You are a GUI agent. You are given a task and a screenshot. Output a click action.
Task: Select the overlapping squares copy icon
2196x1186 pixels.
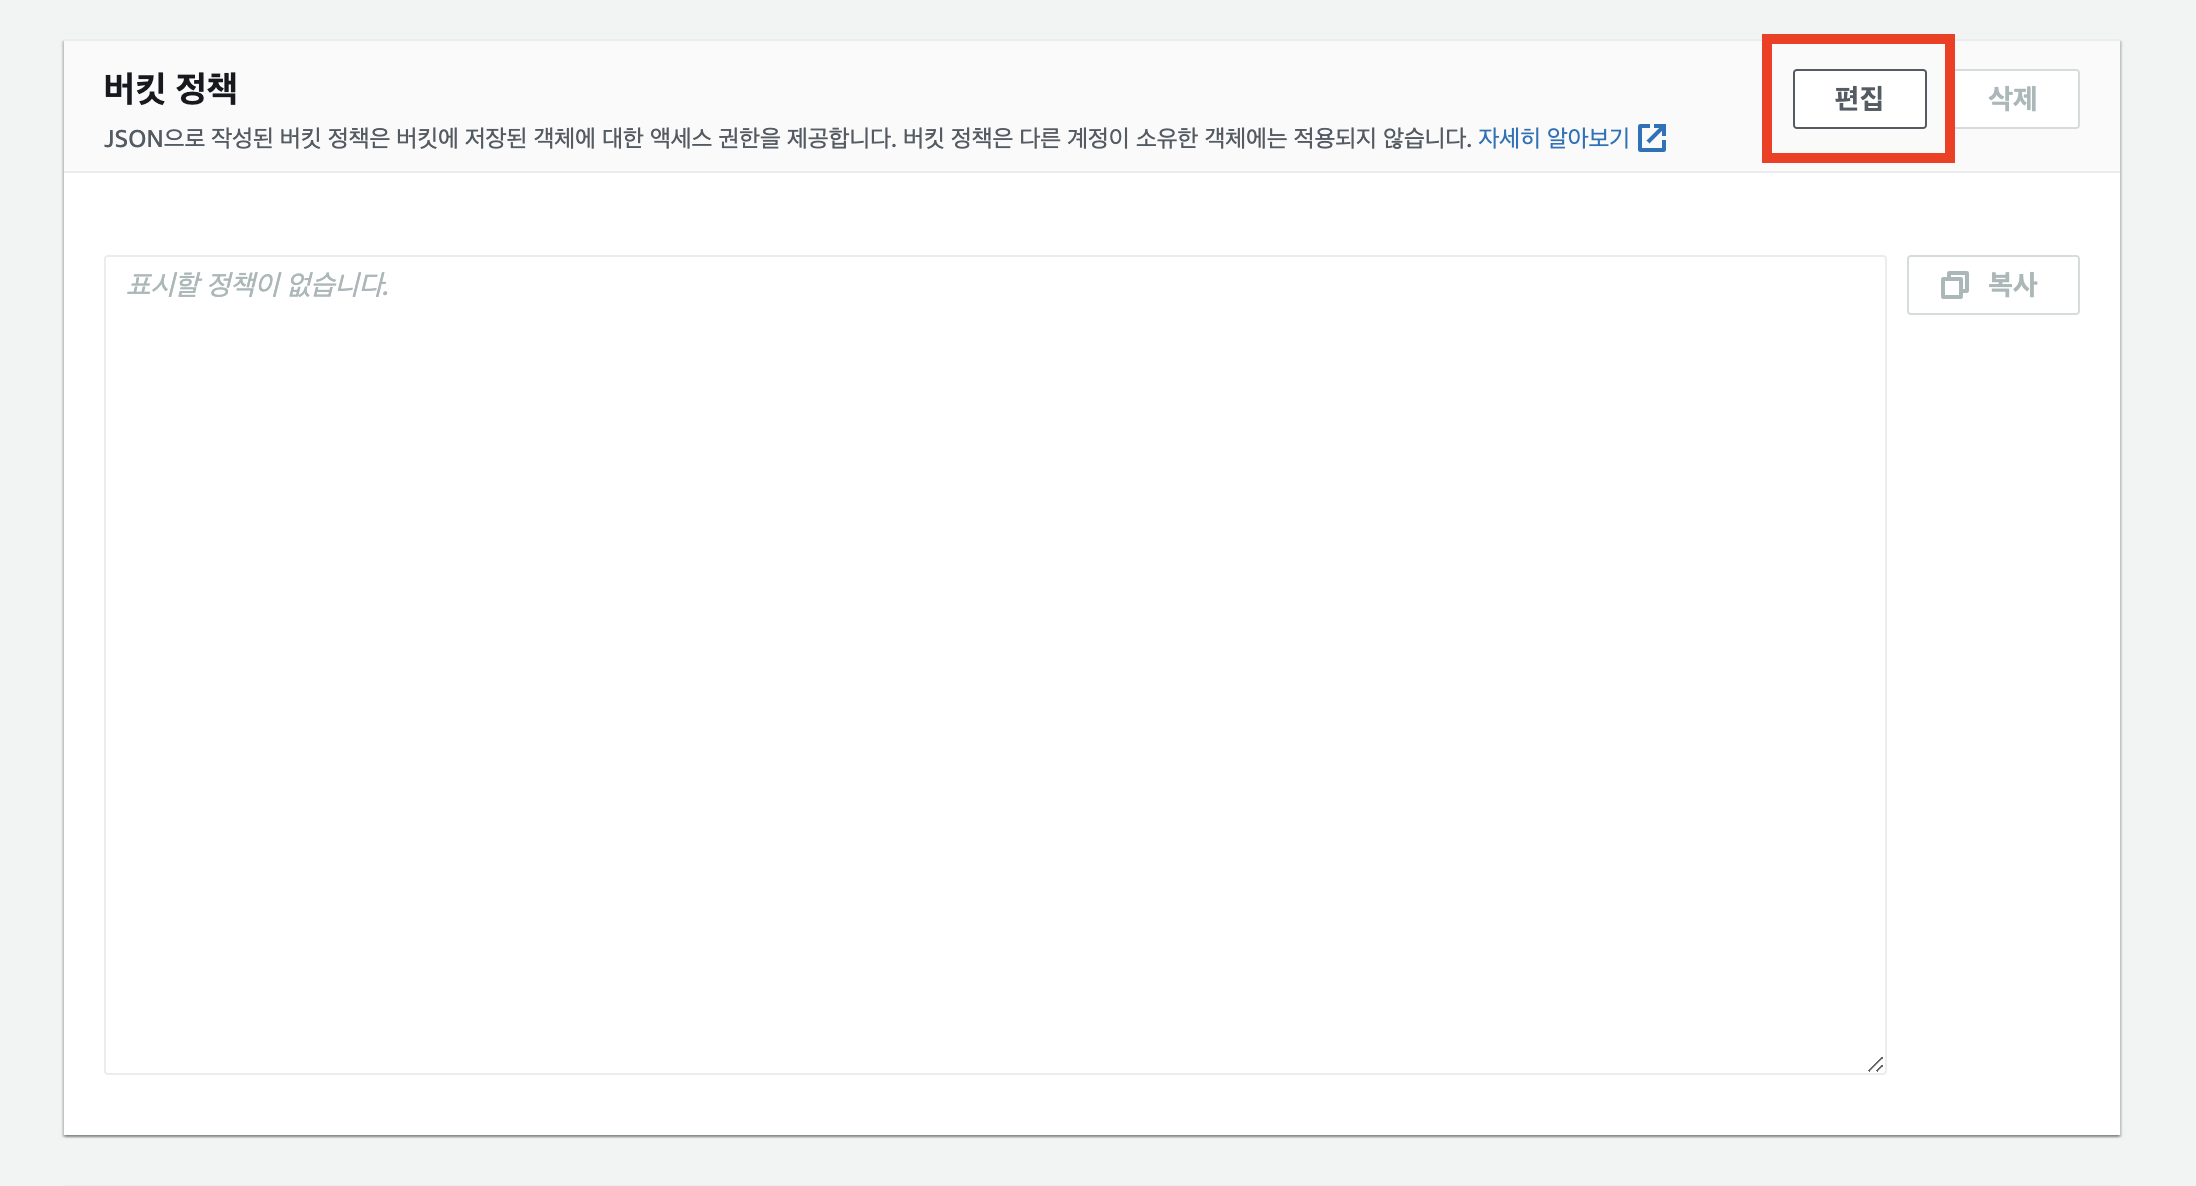point(1954,285)
